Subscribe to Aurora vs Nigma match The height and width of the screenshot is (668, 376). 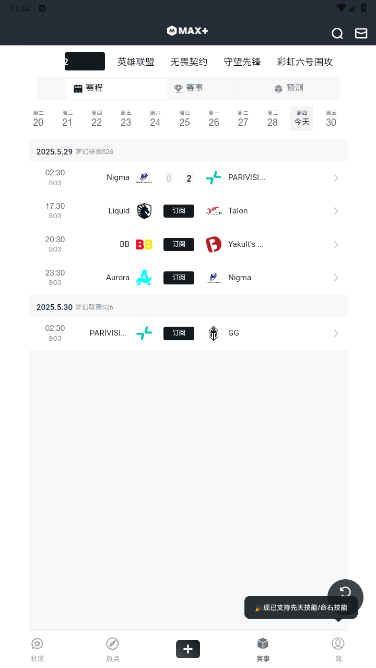coord(179,277)
